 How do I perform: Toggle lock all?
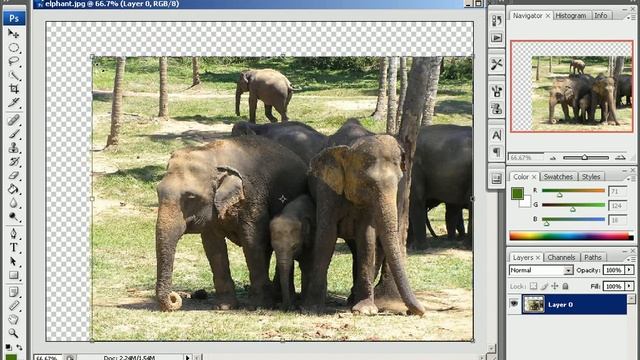coord(565,286)
